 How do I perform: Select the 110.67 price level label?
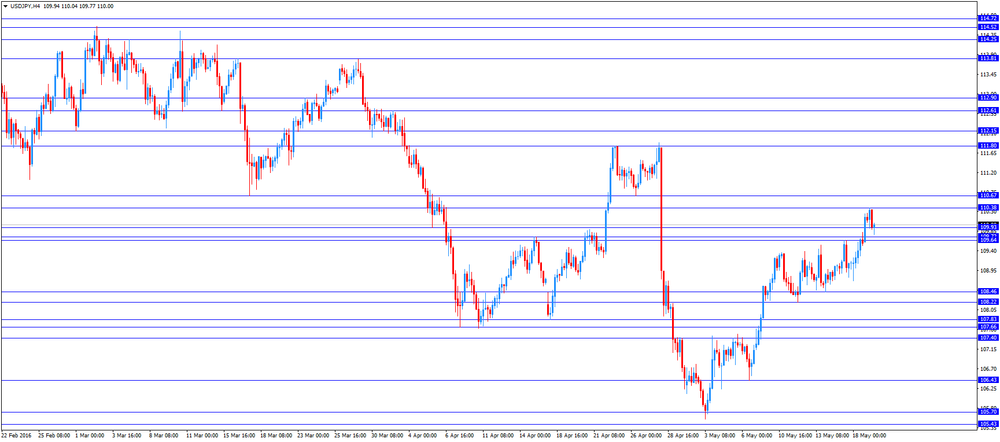988,196
